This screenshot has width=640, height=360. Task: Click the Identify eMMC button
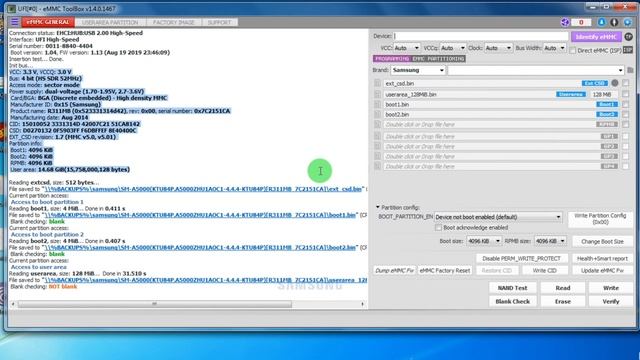click(596, 37)
